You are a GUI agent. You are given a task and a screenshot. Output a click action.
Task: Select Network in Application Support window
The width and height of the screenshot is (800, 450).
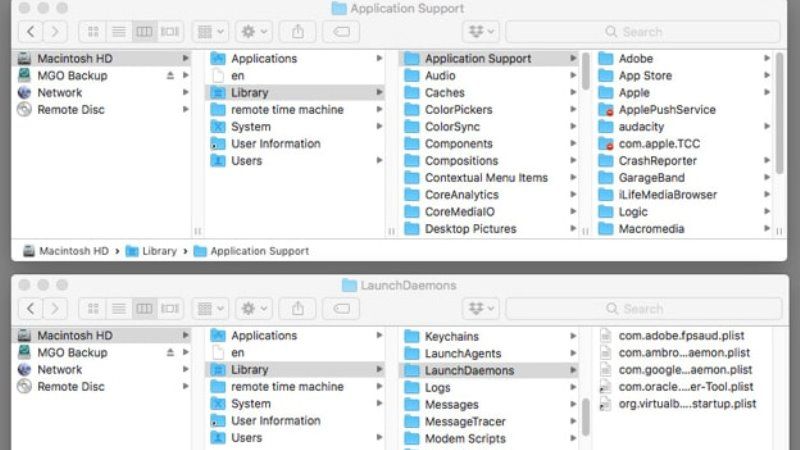102,92
